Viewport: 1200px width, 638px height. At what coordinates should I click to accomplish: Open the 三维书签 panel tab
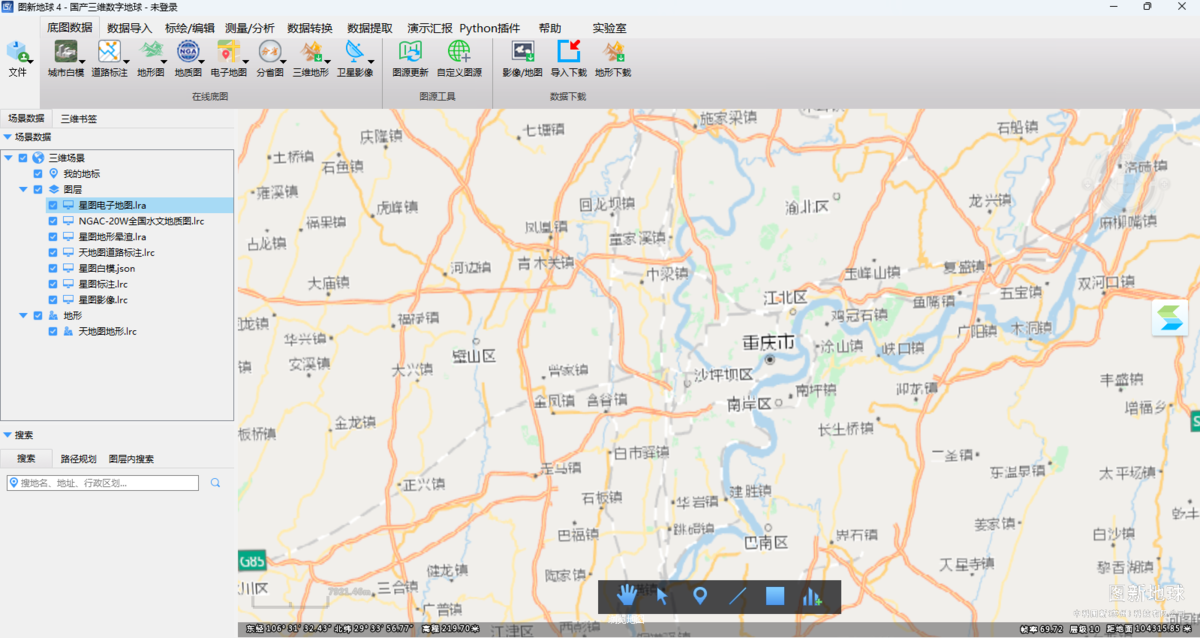tap(79, 119)
